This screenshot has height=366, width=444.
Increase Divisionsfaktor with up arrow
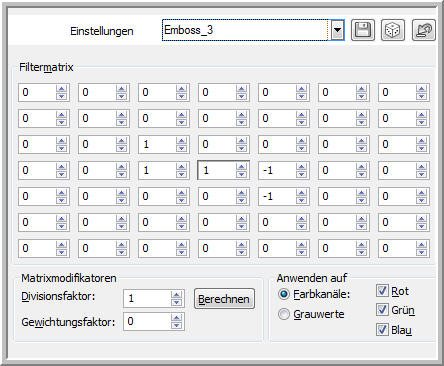[176, 295]
